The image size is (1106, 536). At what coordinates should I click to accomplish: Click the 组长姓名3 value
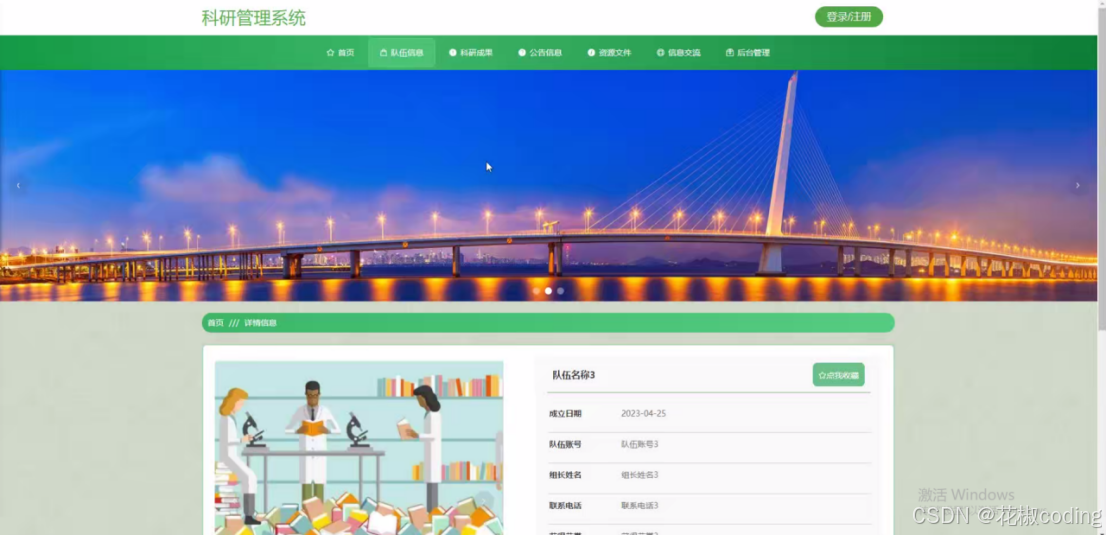pos(640,475)
